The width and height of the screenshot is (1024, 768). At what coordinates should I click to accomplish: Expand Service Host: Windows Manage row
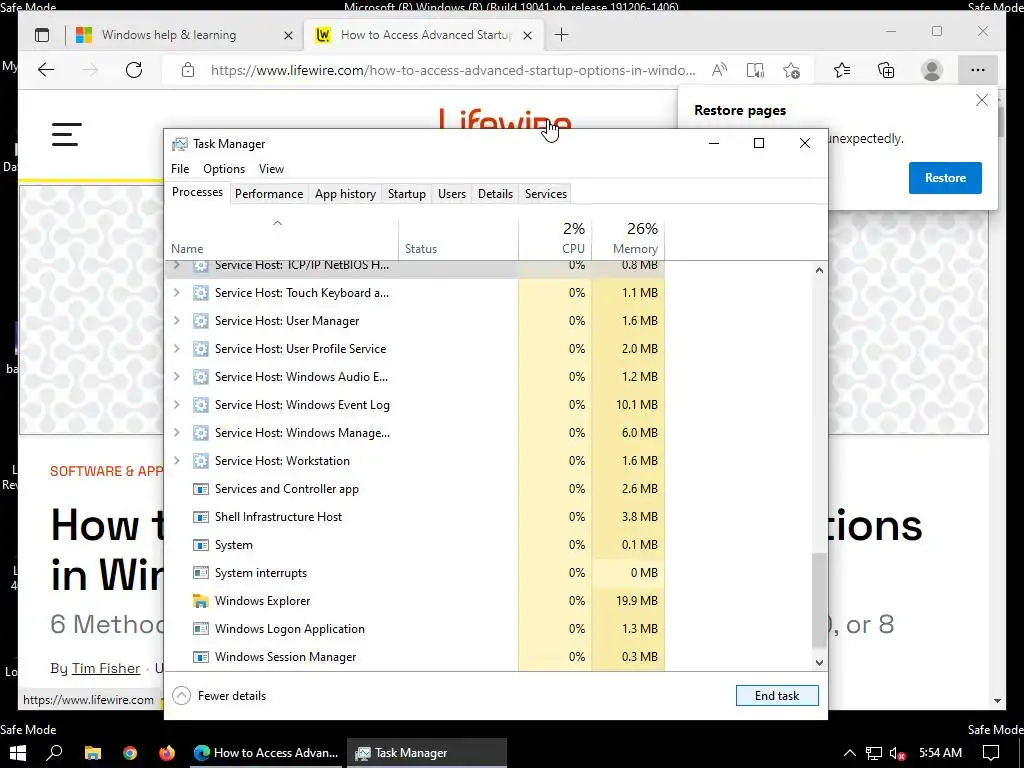176,433
